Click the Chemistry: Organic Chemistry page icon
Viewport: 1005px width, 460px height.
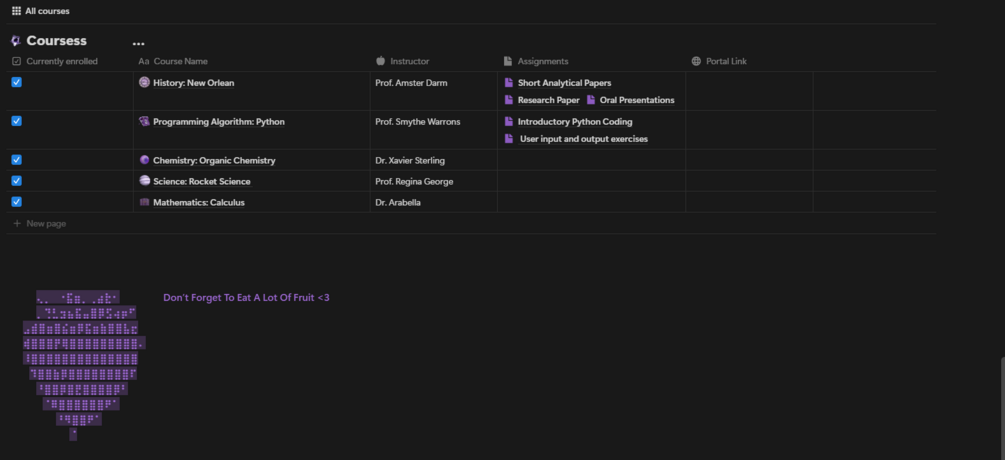pyautogui.click(x=144, y=160)
